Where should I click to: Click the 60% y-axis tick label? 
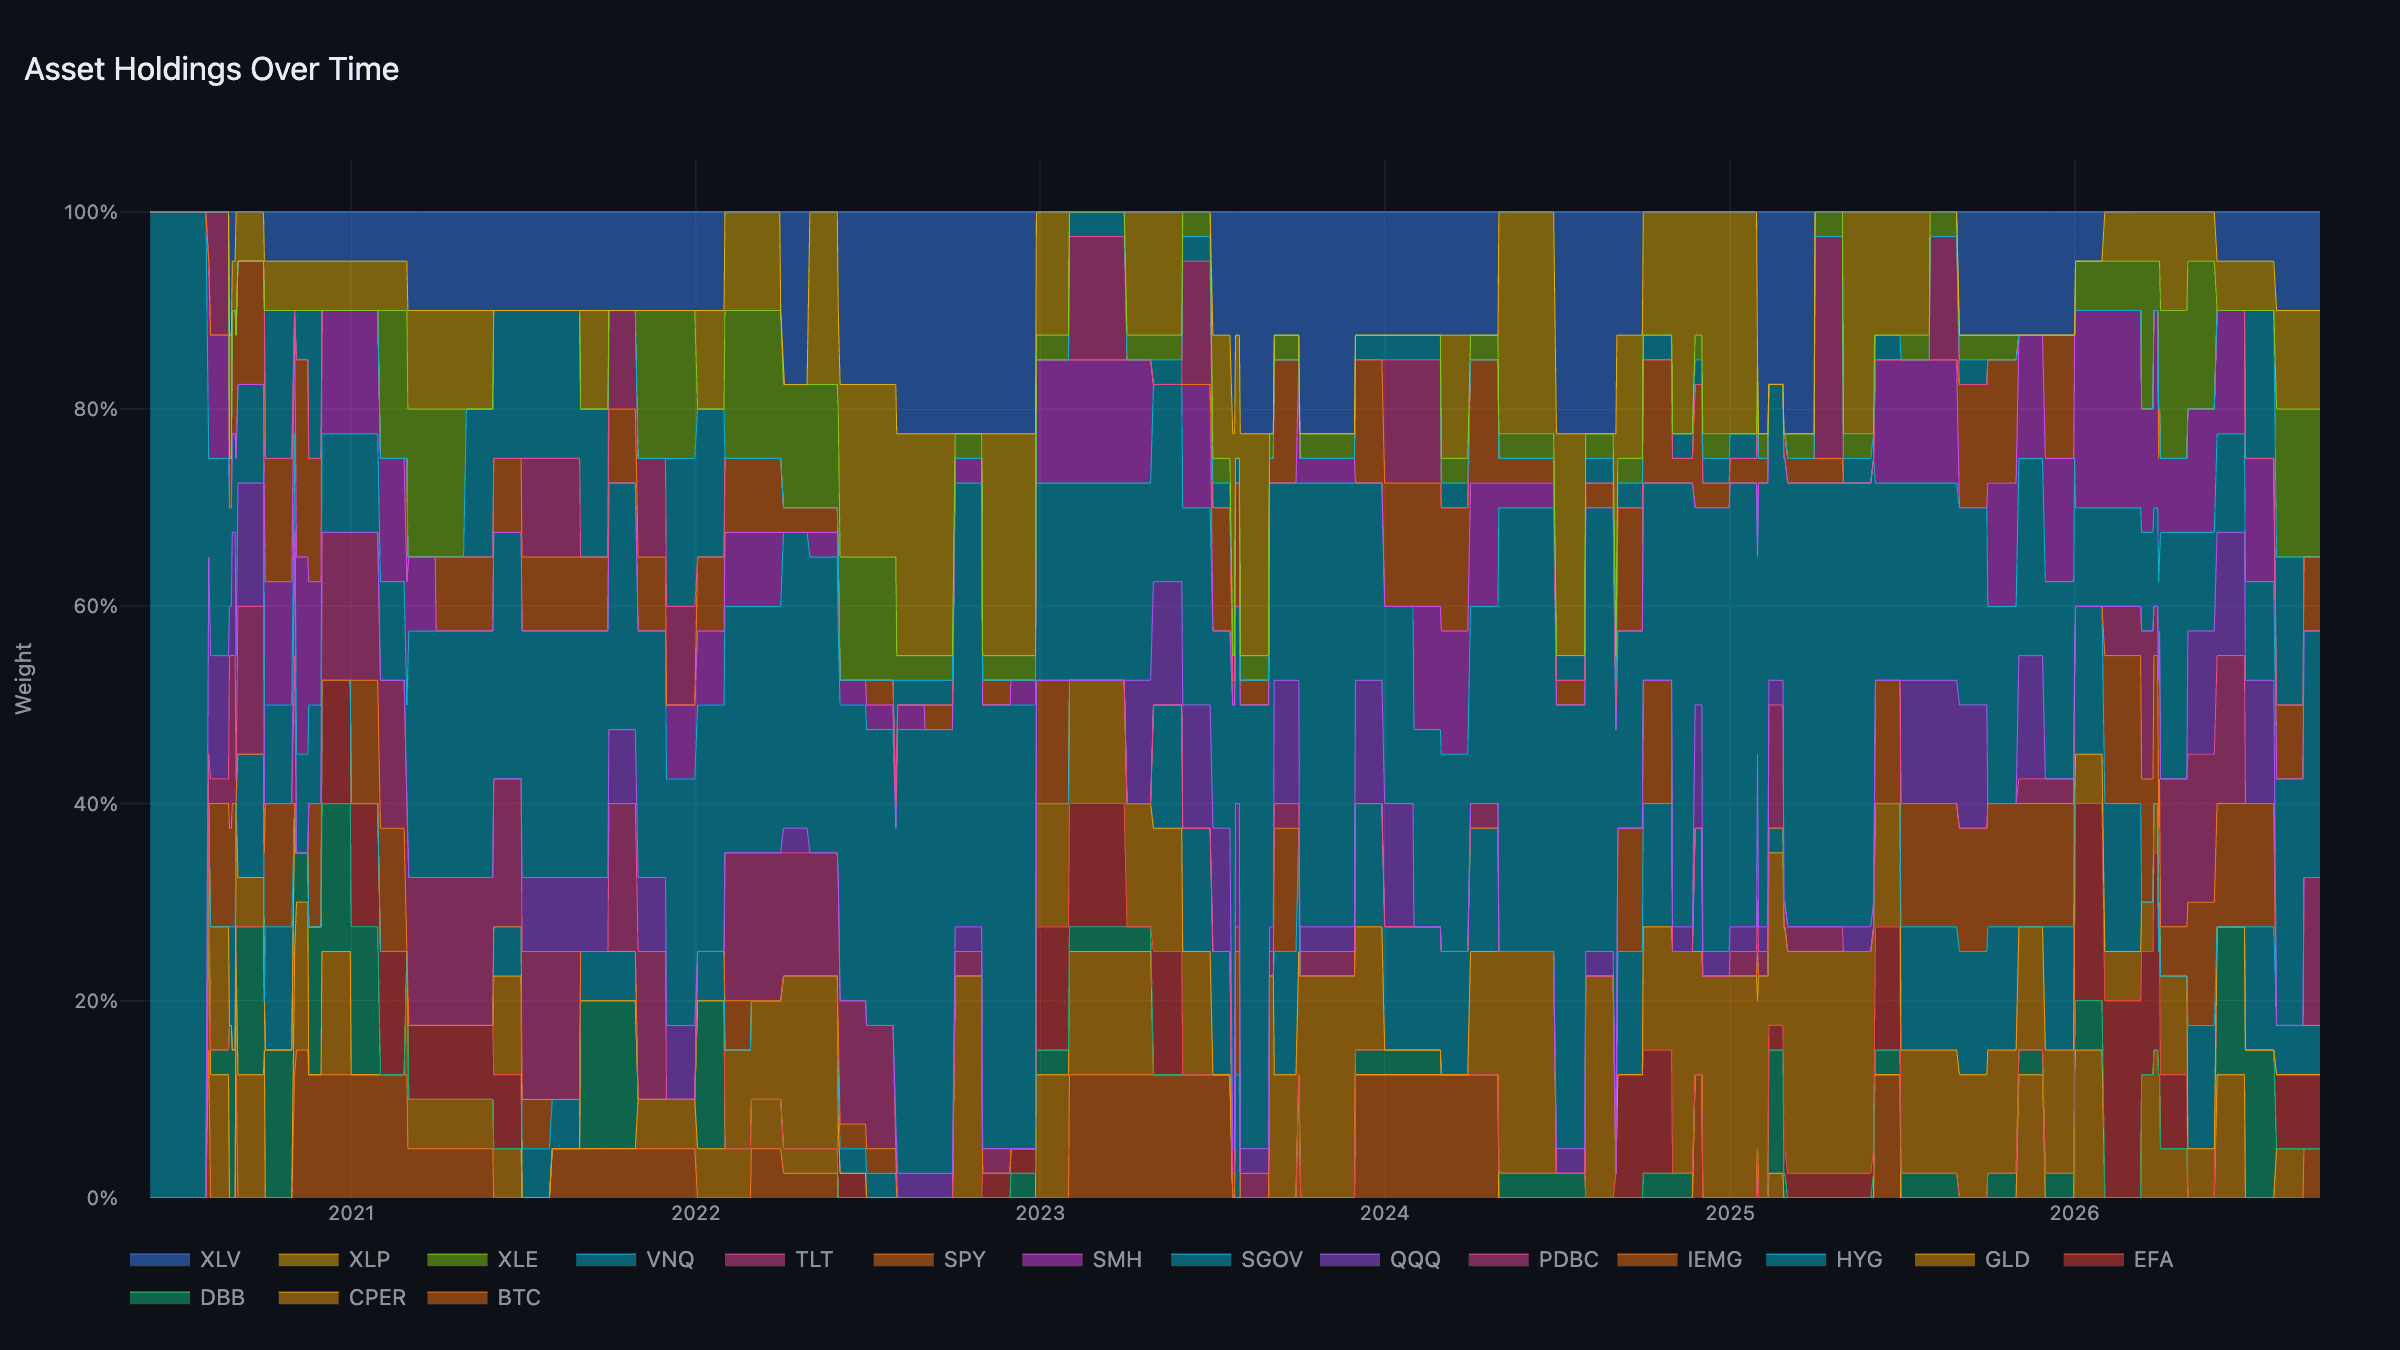96,606
